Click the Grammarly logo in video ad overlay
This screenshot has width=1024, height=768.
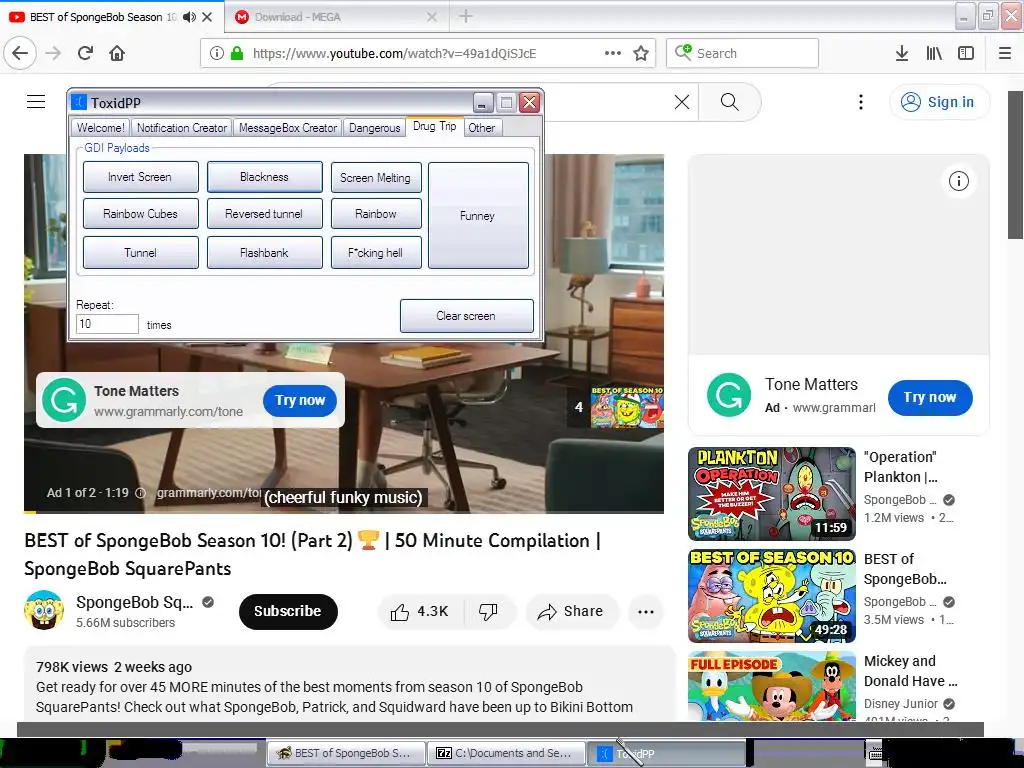[64, 400]
